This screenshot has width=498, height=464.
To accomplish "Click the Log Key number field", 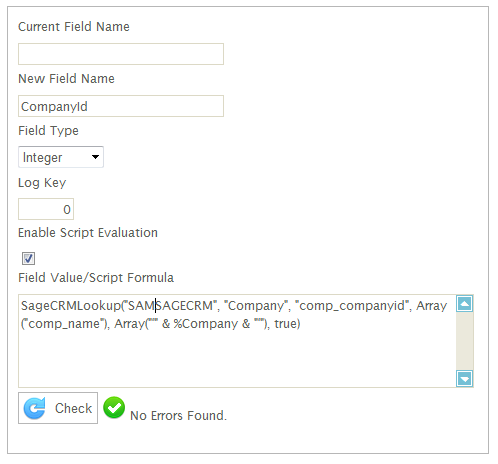I will (x=46, y=209).
